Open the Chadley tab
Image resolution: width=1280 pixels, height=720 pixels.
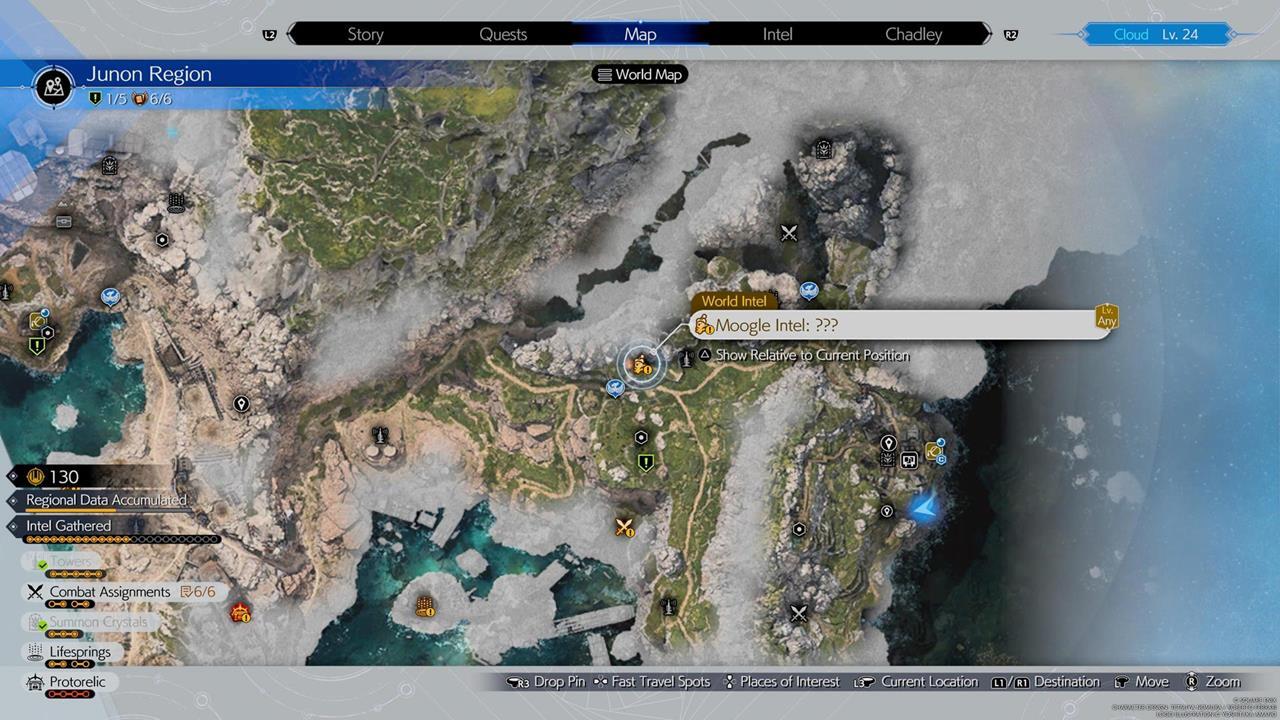point(913,34)
